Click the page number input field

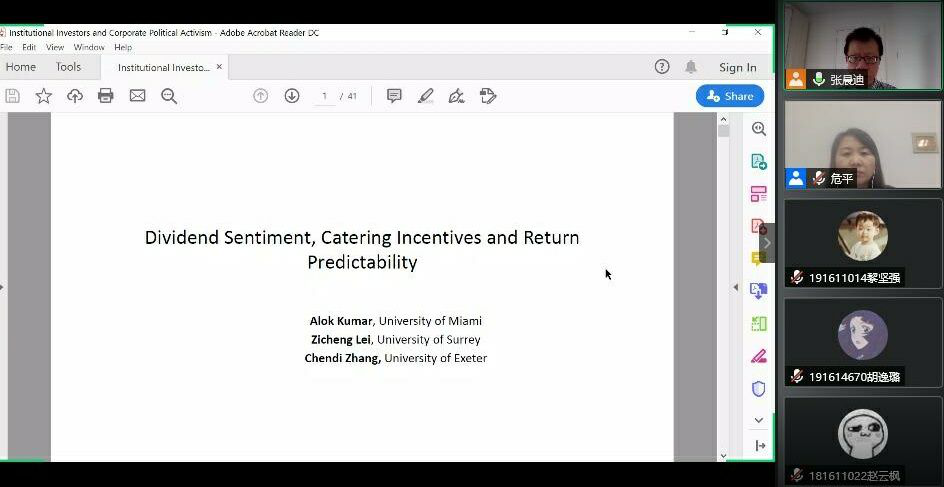(324, 96)
